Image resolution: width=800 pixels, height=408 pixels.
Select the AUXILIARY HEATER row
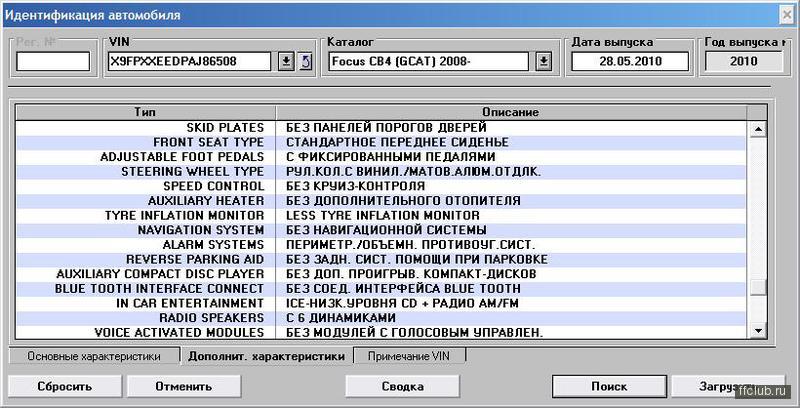tap(381, 201)
